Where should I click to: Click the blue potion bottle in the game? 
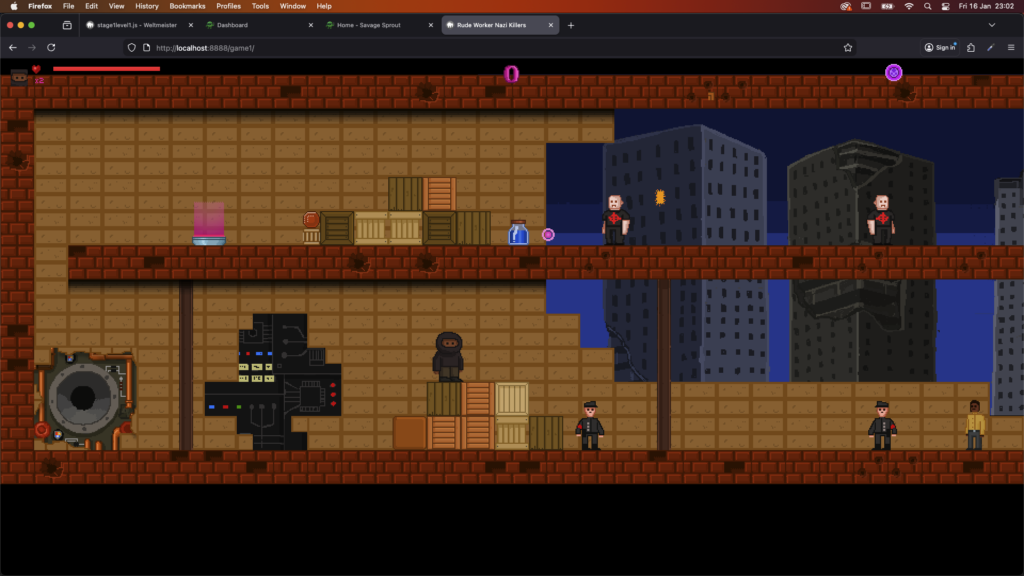[x=518, y=234]
